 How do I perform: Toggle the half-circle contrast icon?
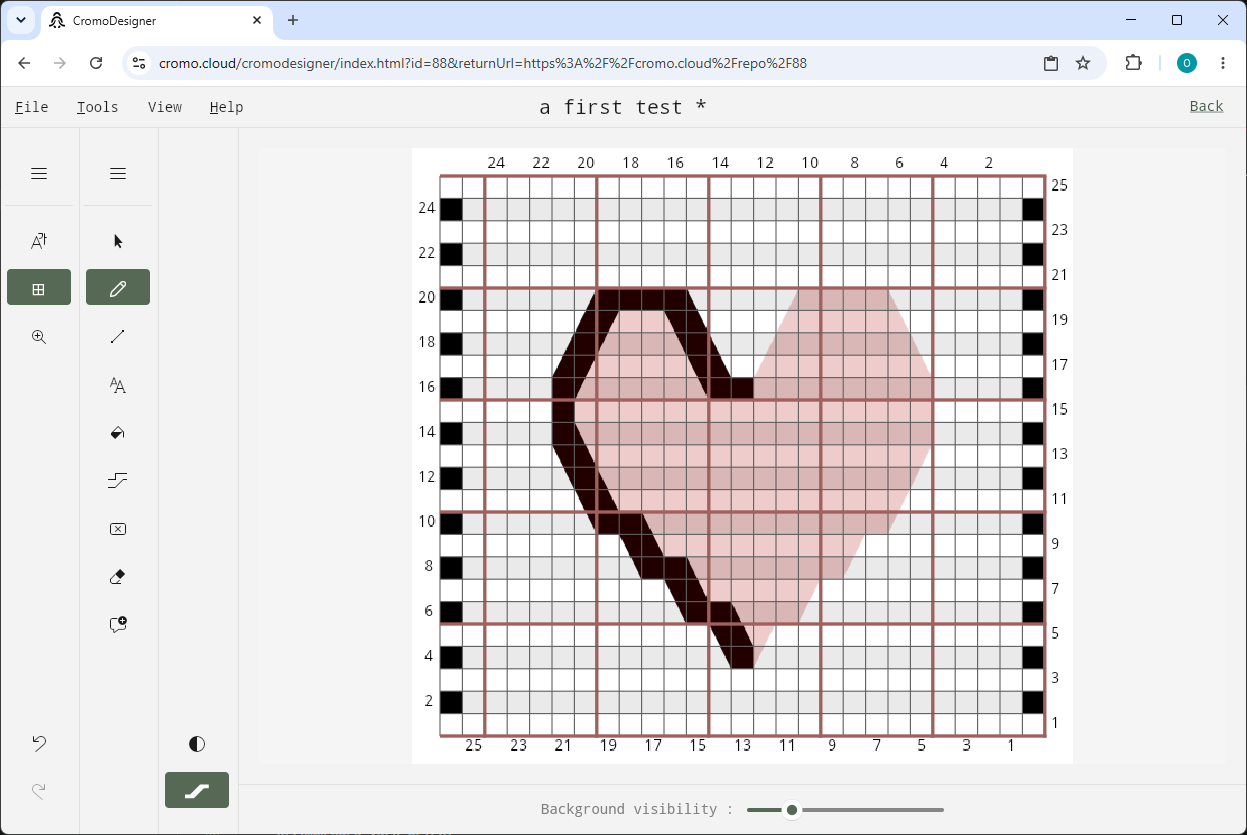point(197,744)
